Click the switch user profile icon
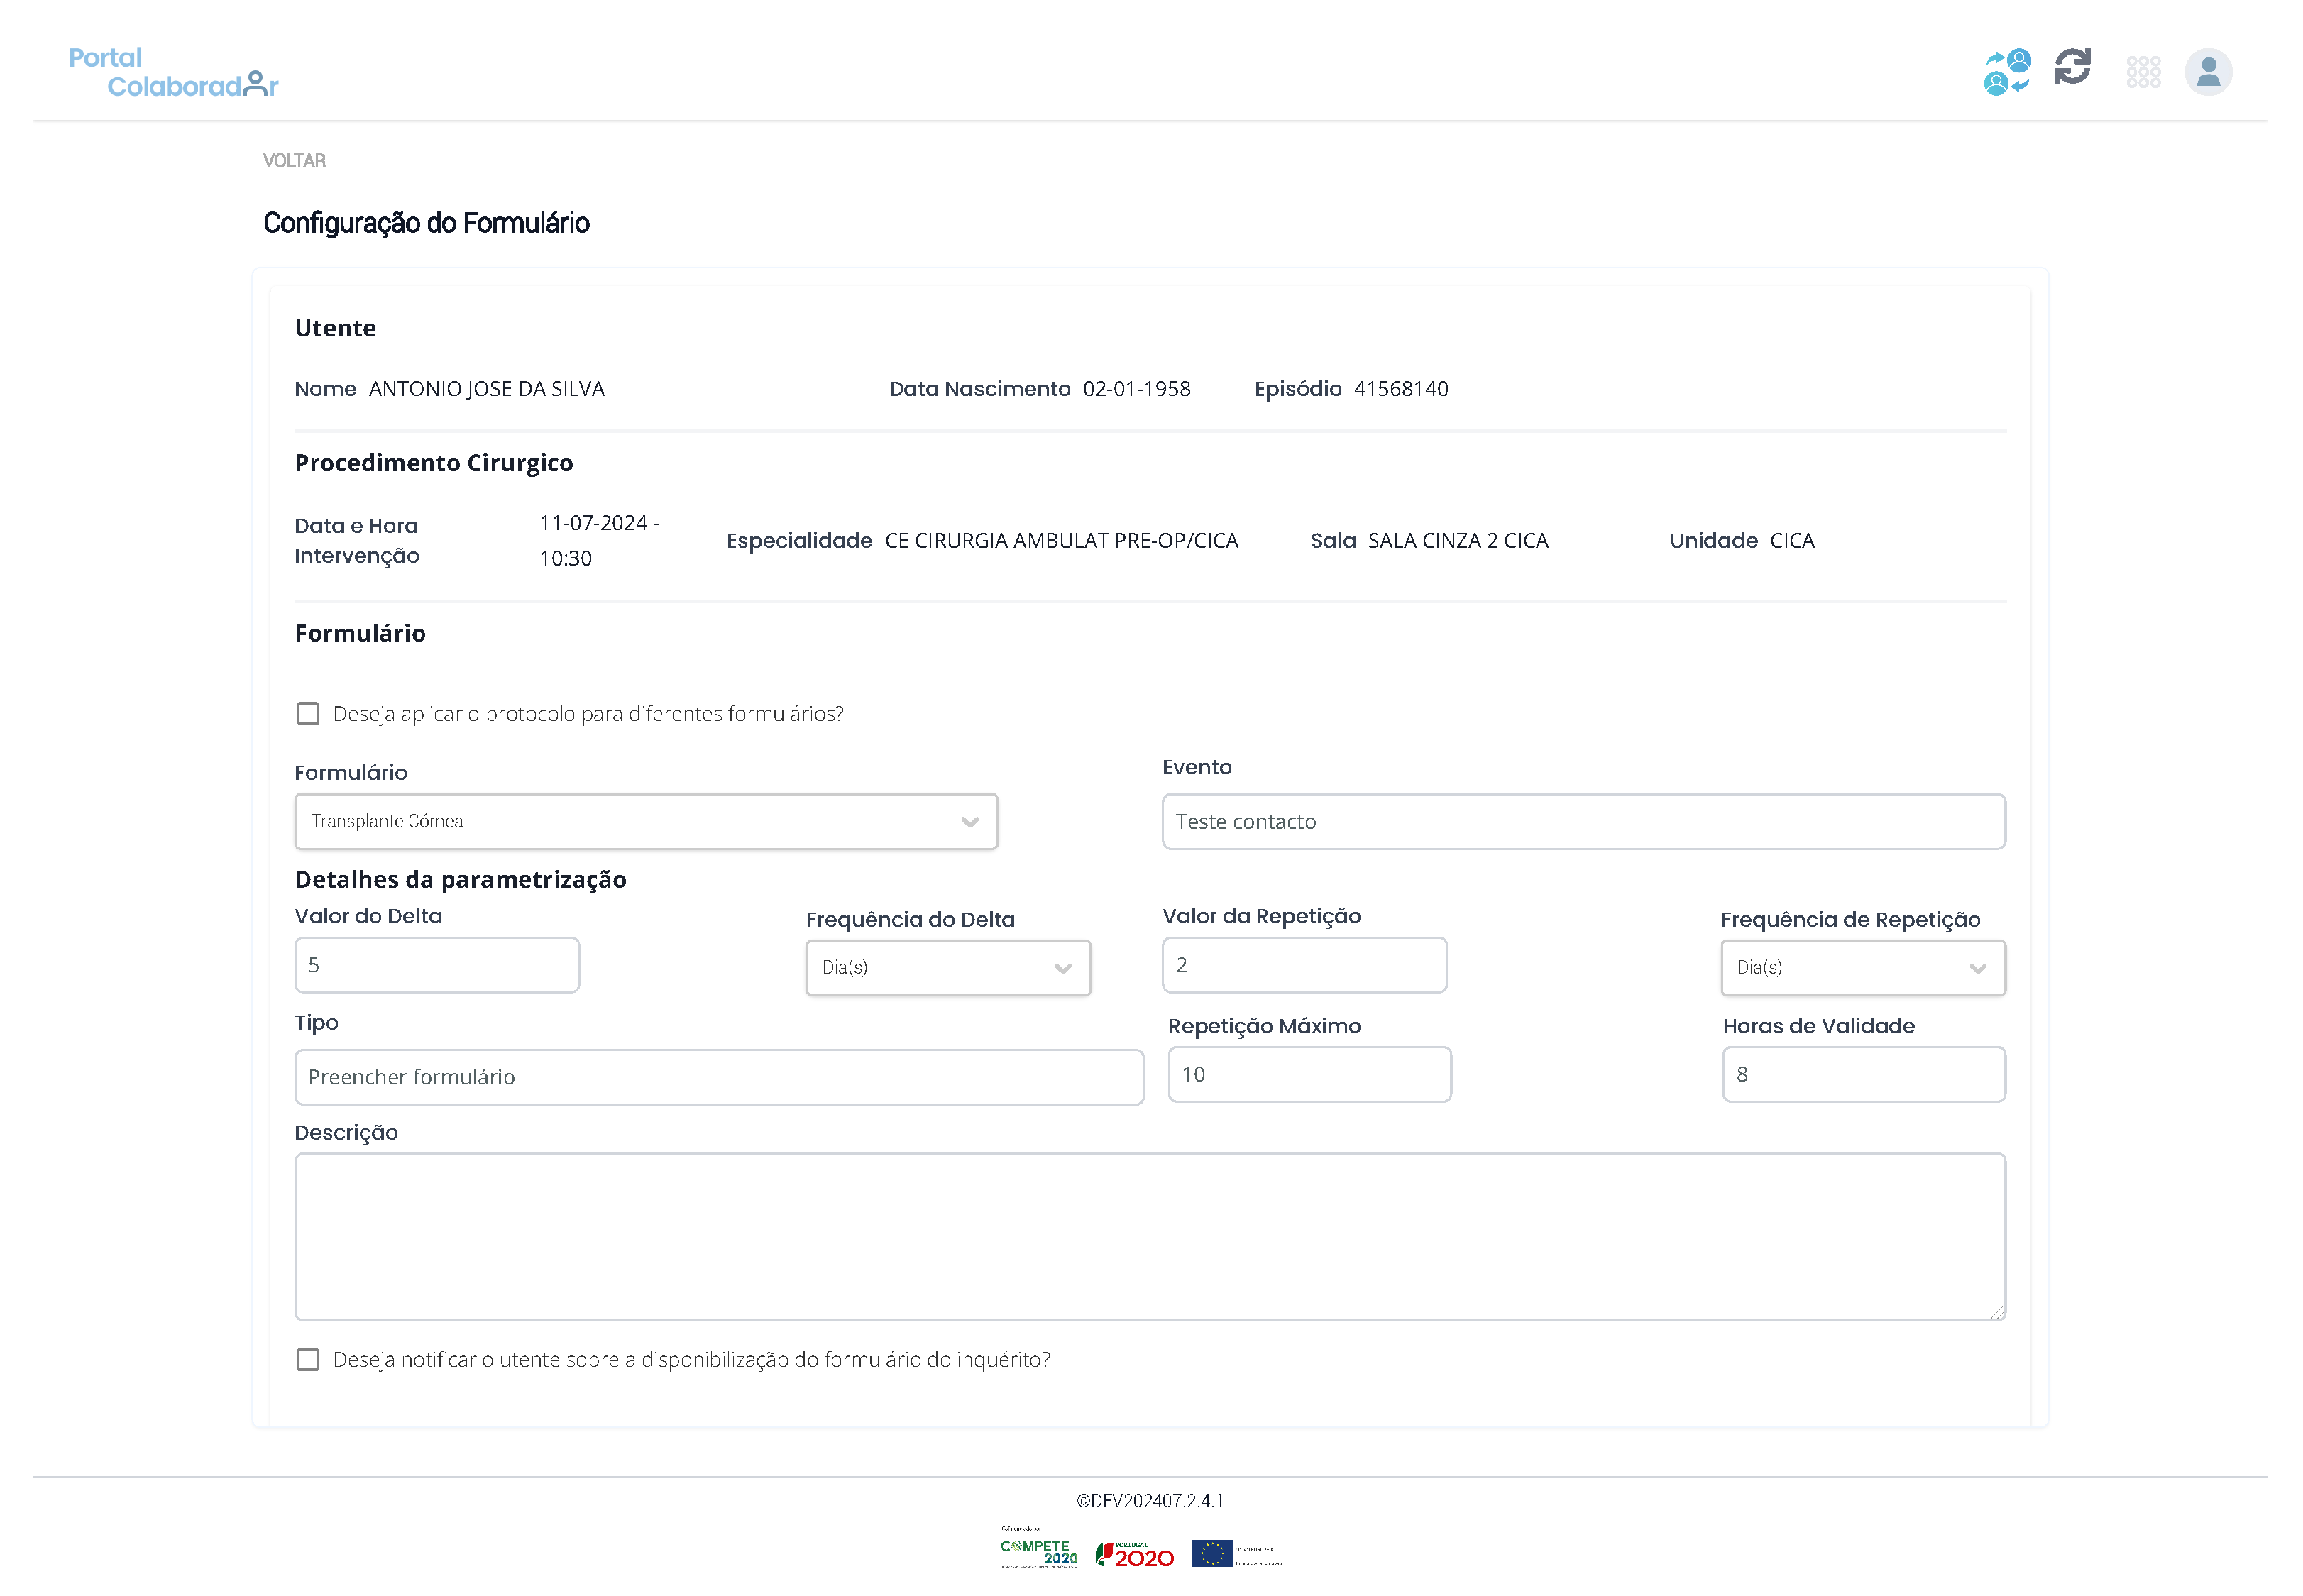Viewport: 2303px width, 1596px height. tap(2007, 72)
